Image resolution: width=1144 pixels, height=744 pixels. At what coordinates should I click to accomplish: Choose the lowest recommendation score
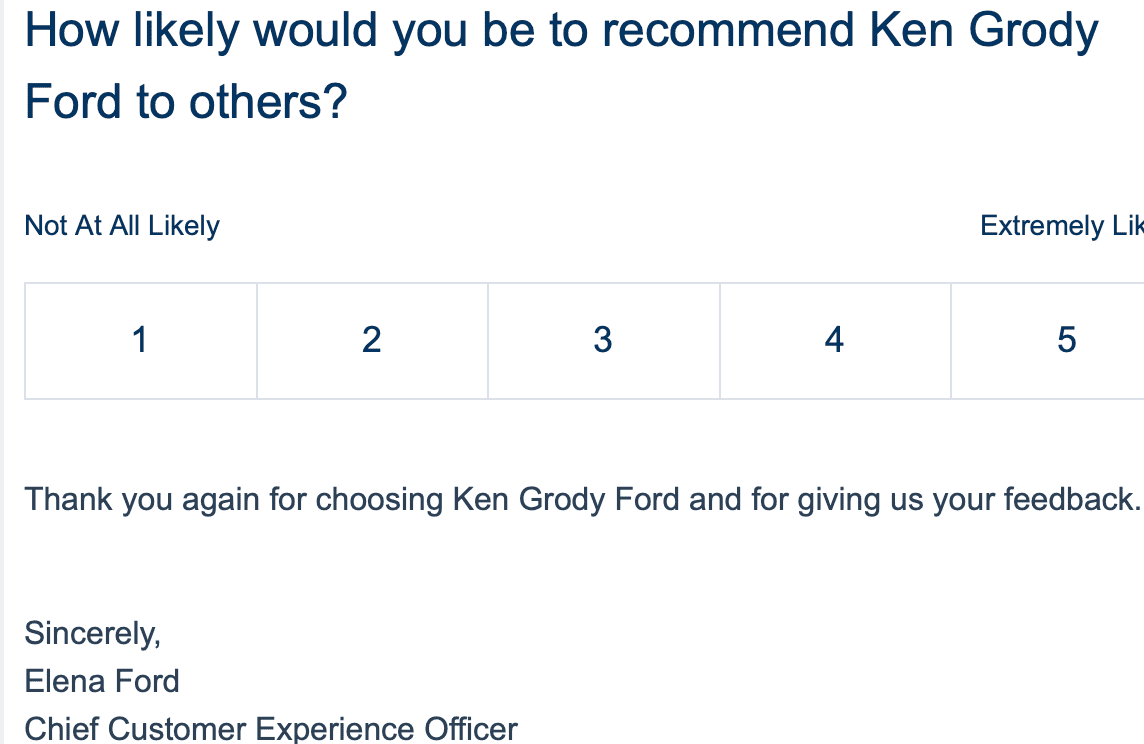coord(140,340)
